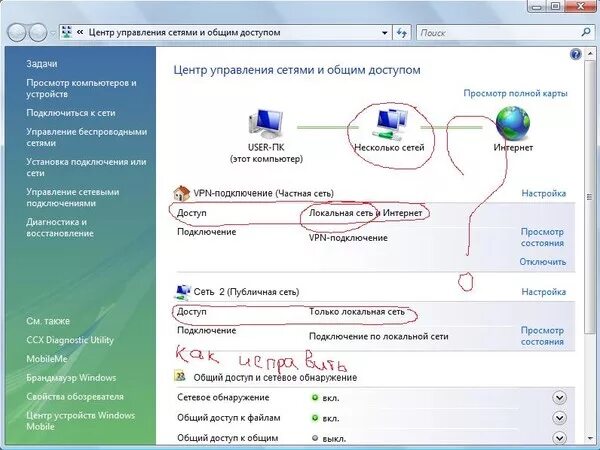Open Подключиться к сети task
The height and width of the screenshot is (450, 600).
coord(71,113)
